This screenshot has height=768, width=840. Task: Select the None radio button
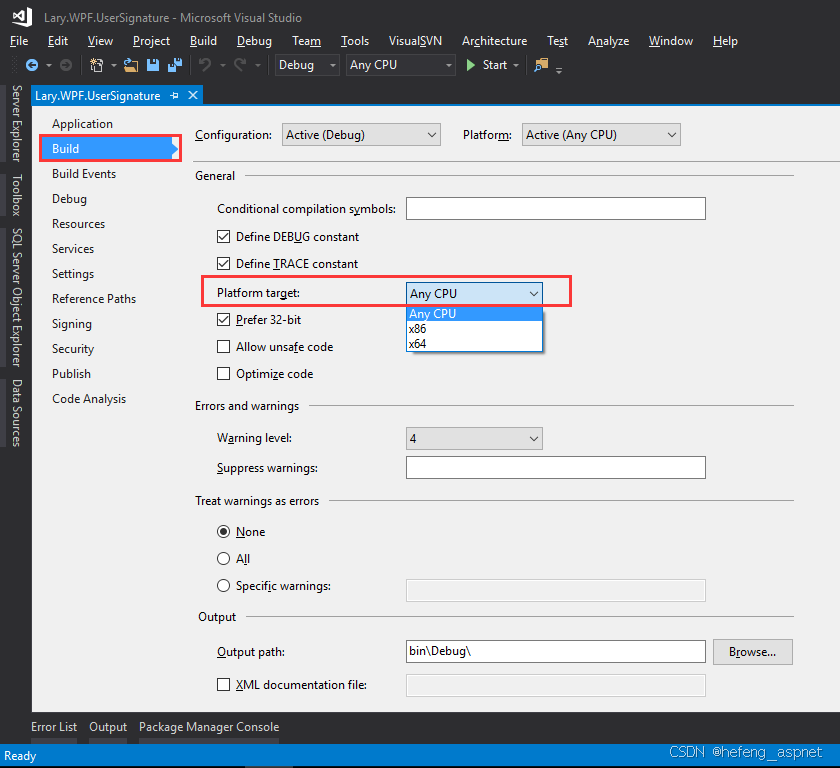[x=223, y=532]
